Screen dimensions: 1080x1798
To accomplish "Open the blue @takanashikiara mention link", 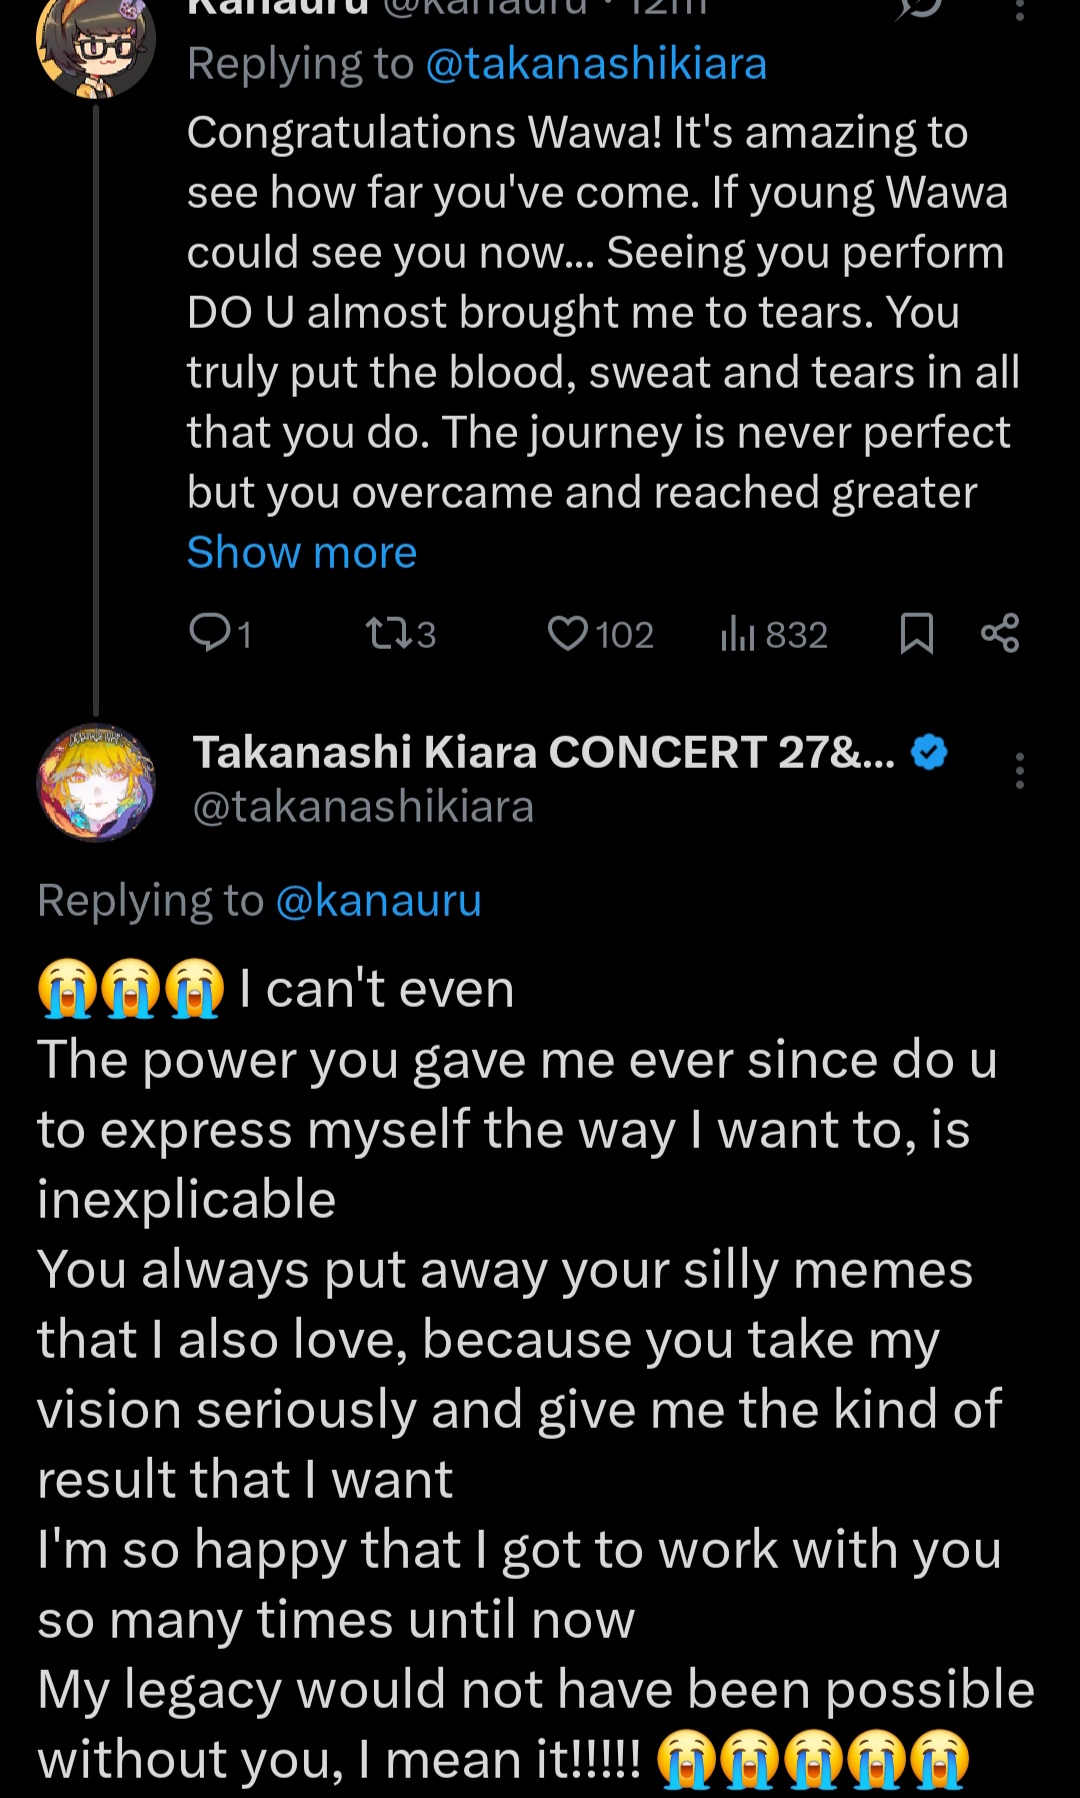I will (x=596, y=64).
